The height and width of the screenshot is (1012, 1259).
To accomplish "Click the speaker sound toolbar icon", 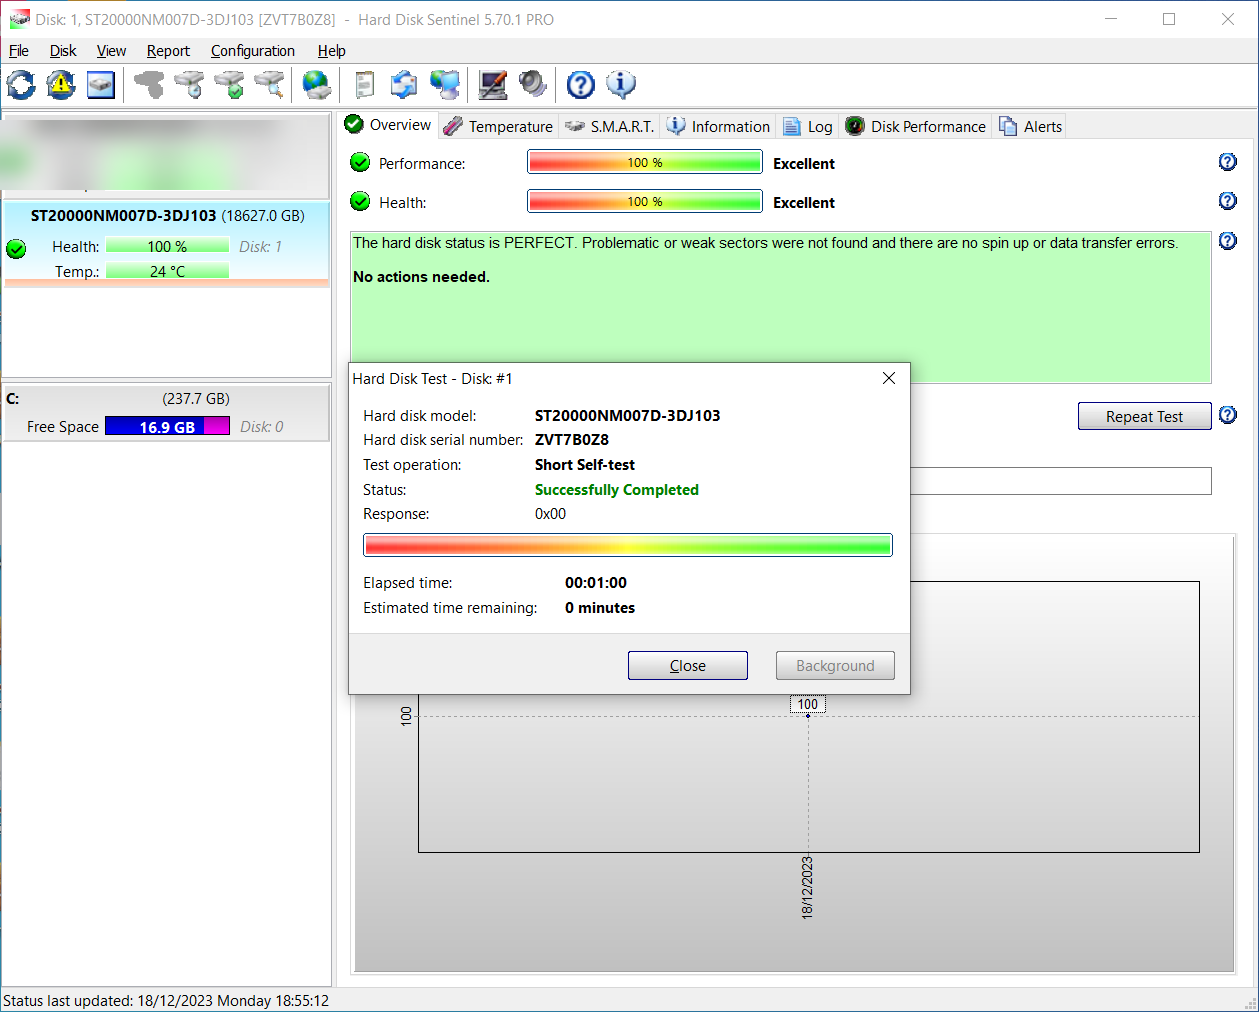I will point(533,85).
